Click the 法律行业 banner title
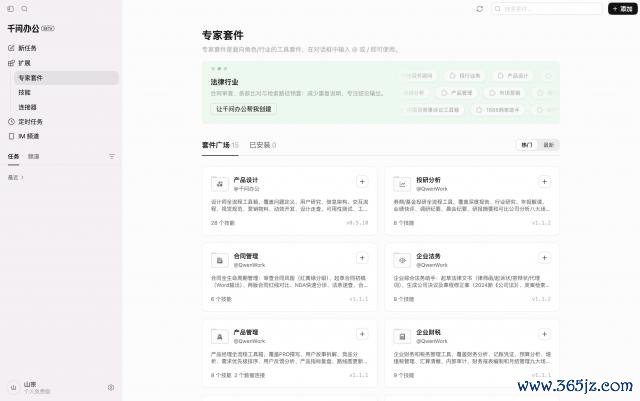 tap(224, 82)
